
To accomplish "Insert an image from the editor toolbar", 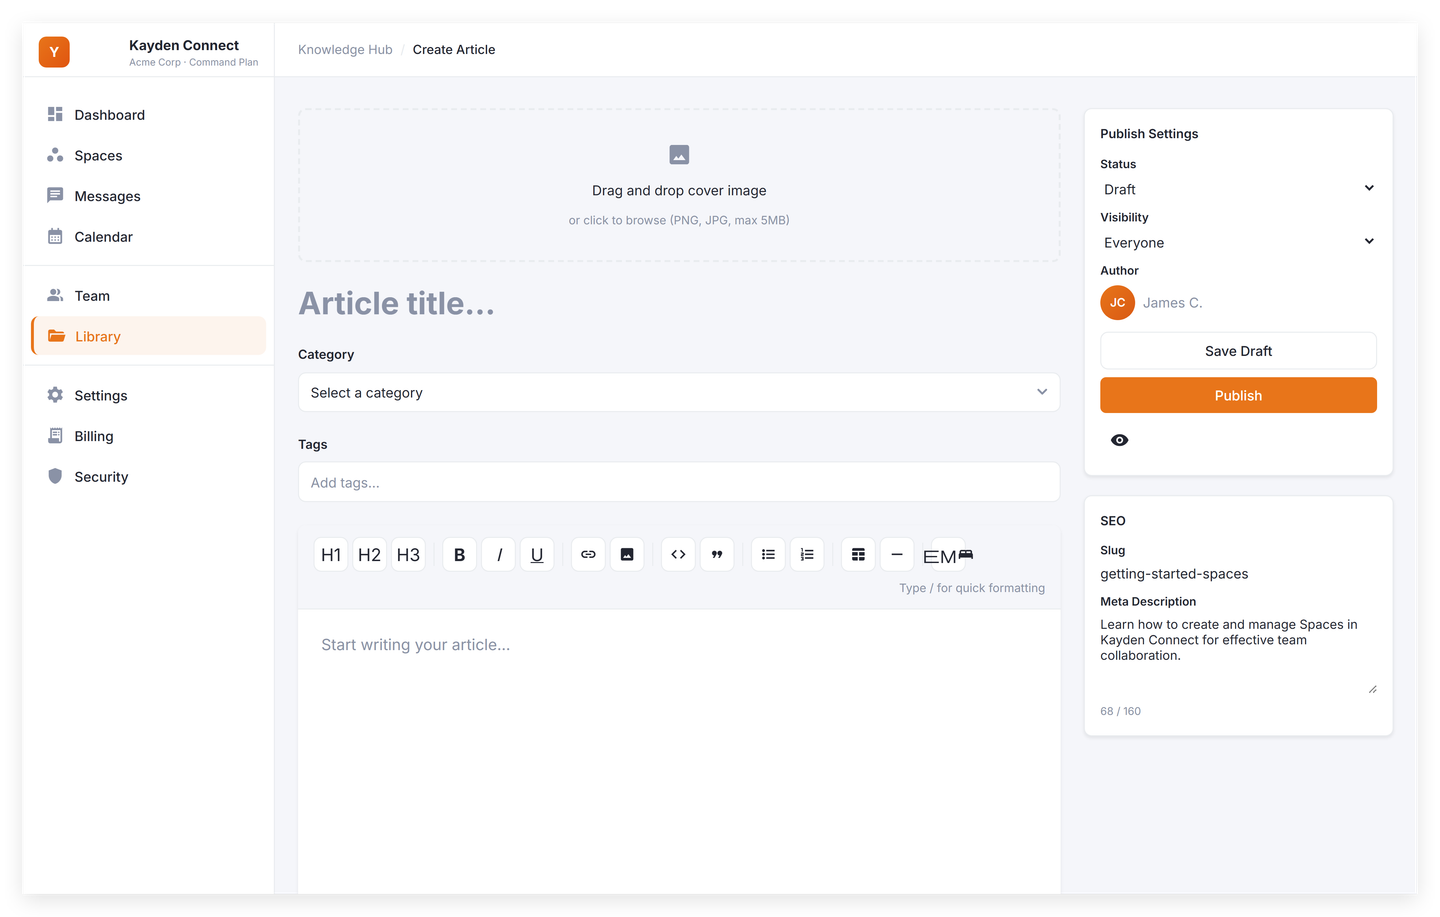I will click(627, 555).
